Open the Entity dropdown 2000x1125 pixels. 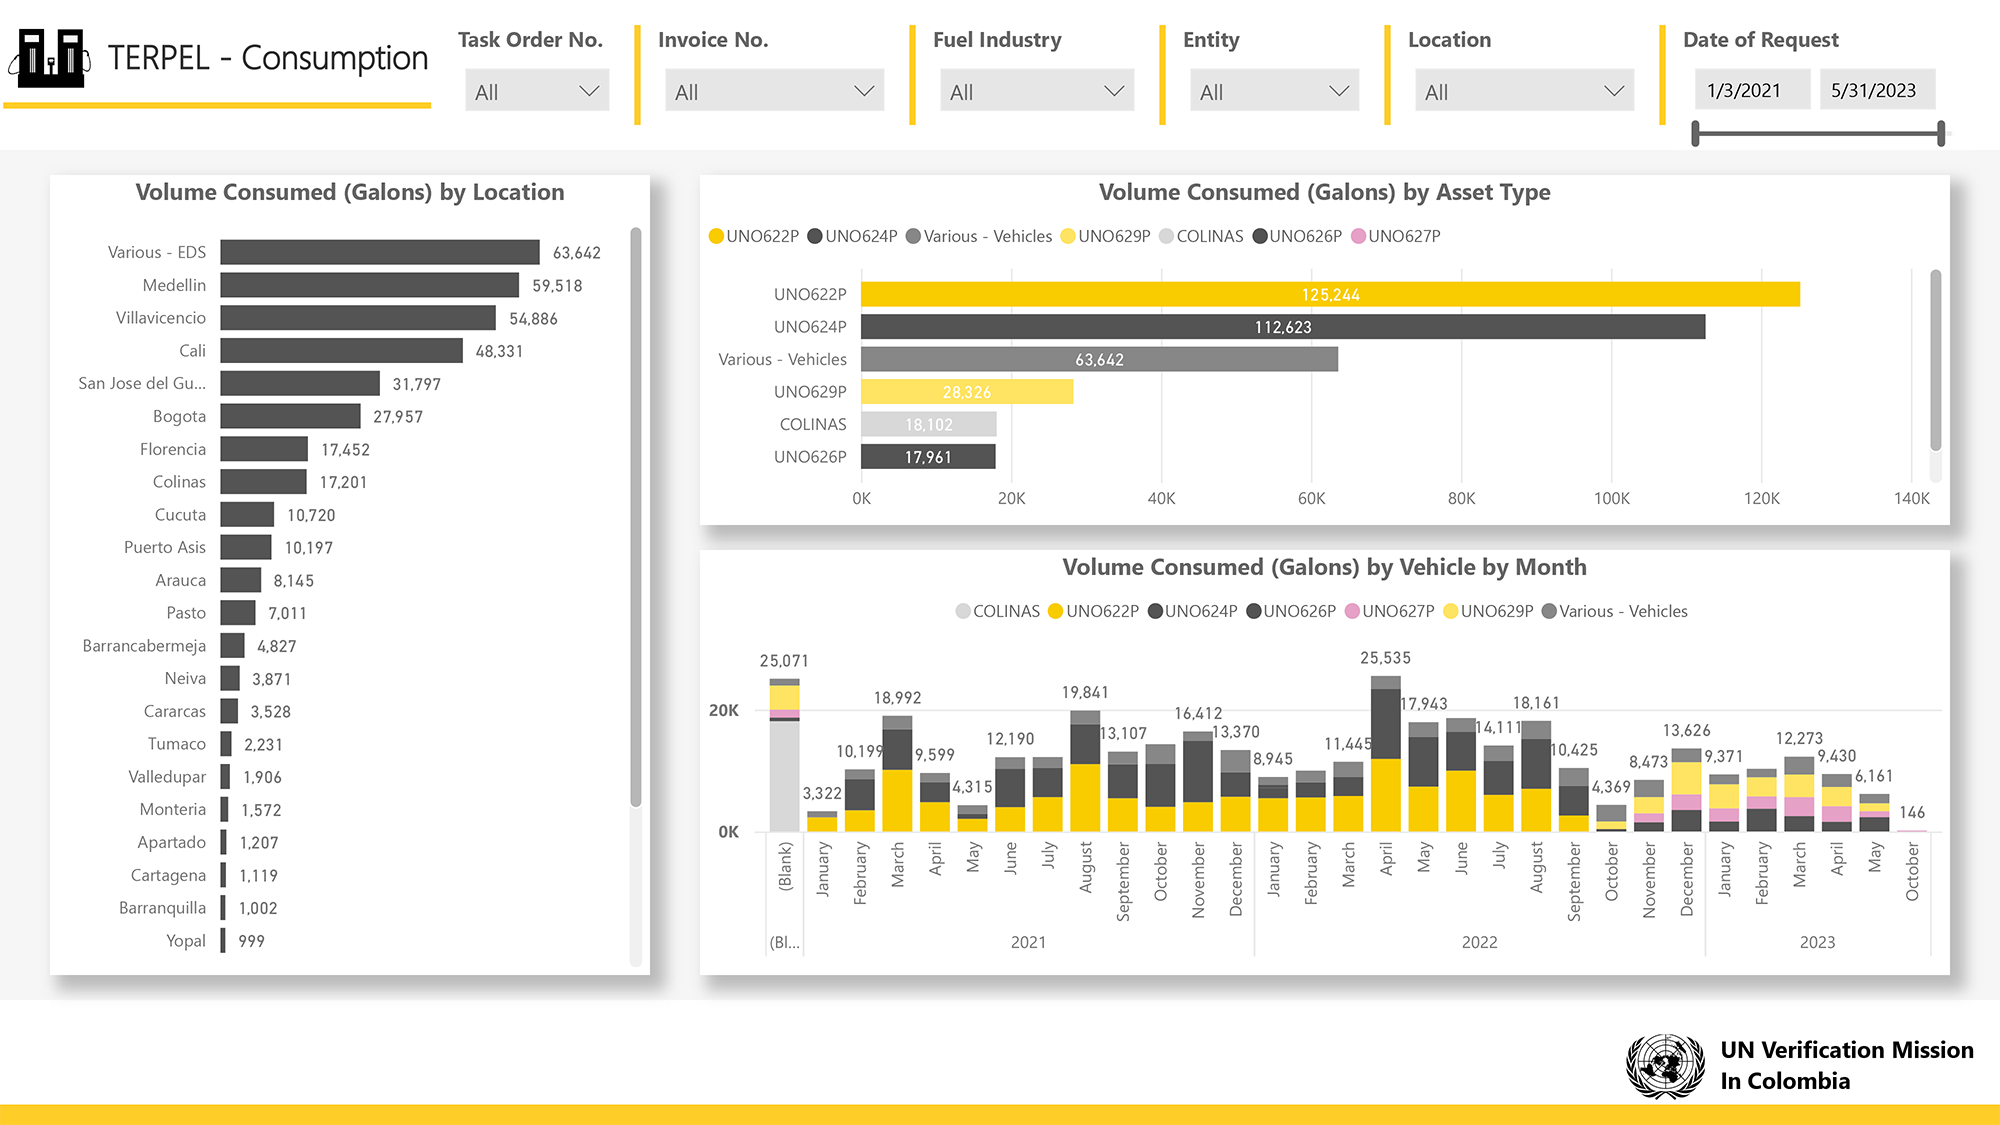tap(1275, 91)
